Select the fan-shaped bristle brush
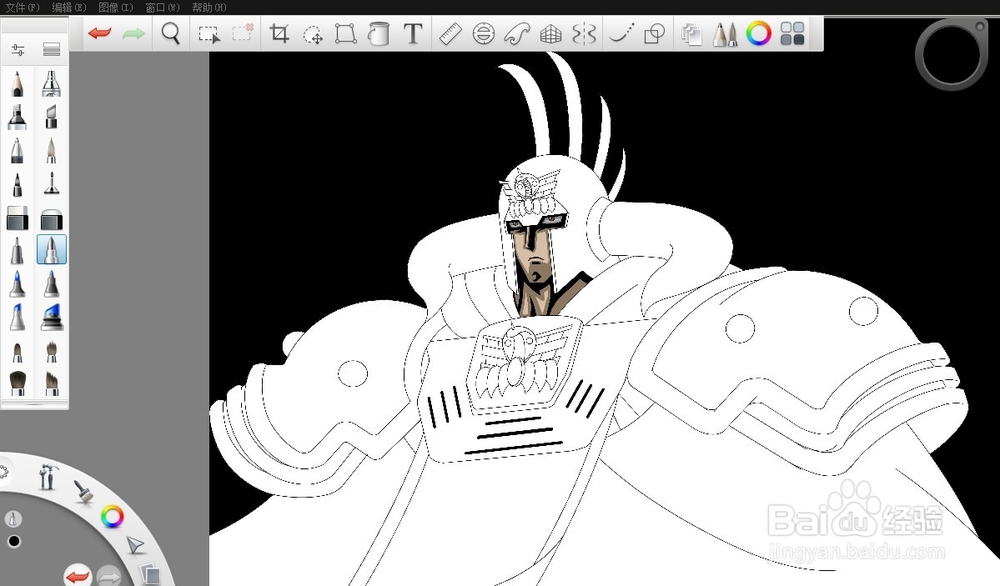Screen dimensions: 1000x586 51,351
